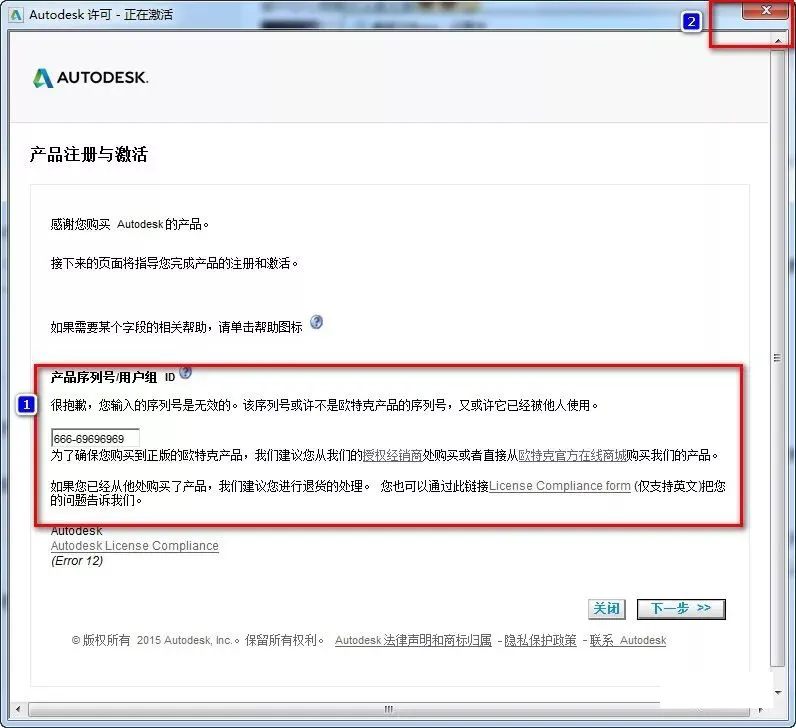This screenshot has height=728, width=796.
Task: Click the Autodesk logo in the header
Action: pyautogui.click(x=90, y=78)
